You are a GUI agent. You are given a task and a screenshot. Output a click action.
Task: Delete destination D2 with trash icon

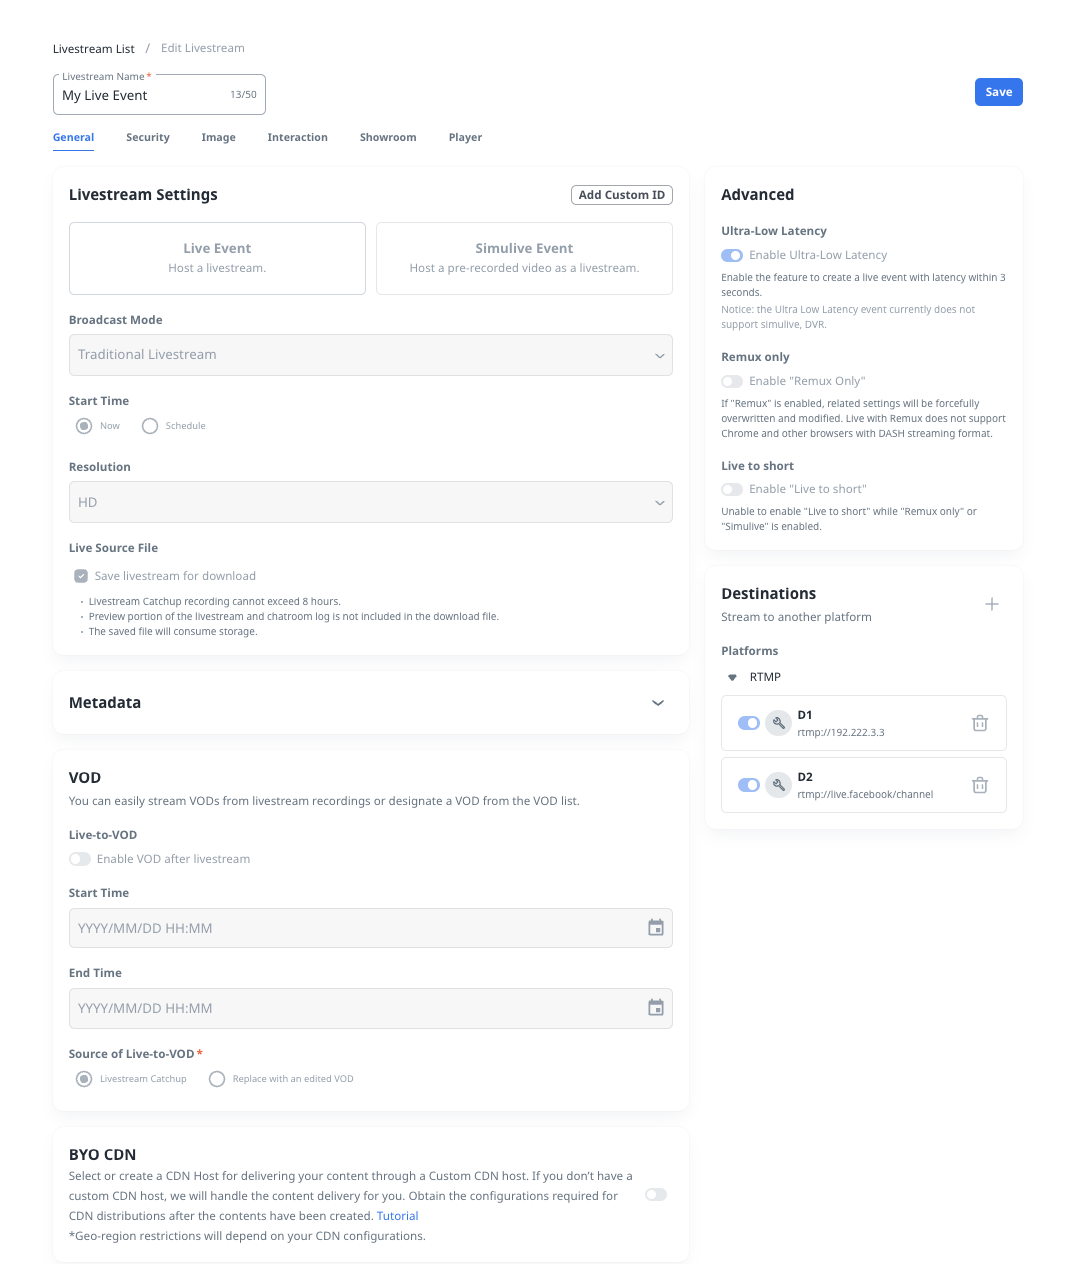(x=980, y=785)
